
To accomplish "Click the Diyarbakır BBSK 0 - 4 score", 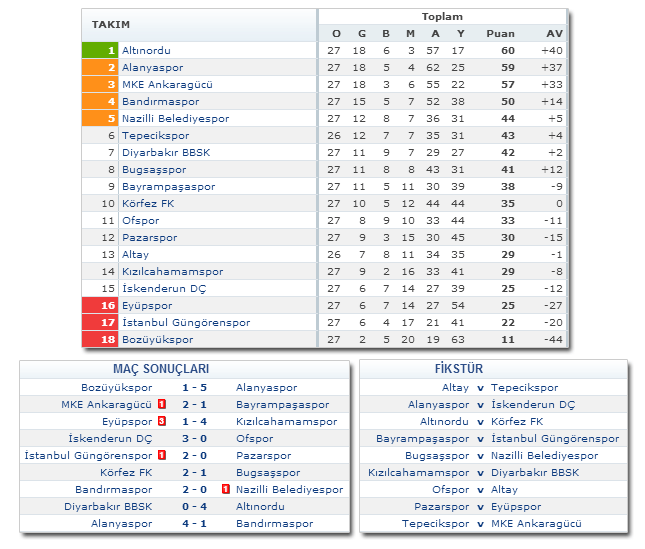I will tap(194, 507).
